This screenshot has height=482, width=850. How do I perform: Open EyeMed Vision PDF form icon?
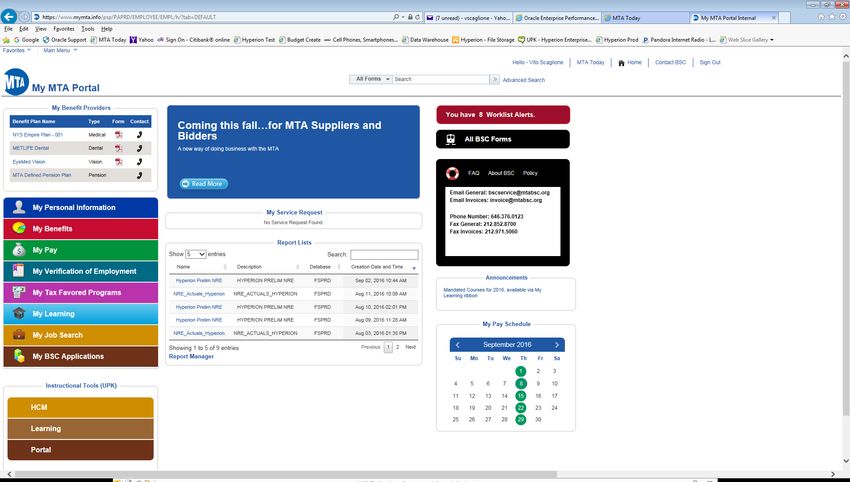point(118,162)
